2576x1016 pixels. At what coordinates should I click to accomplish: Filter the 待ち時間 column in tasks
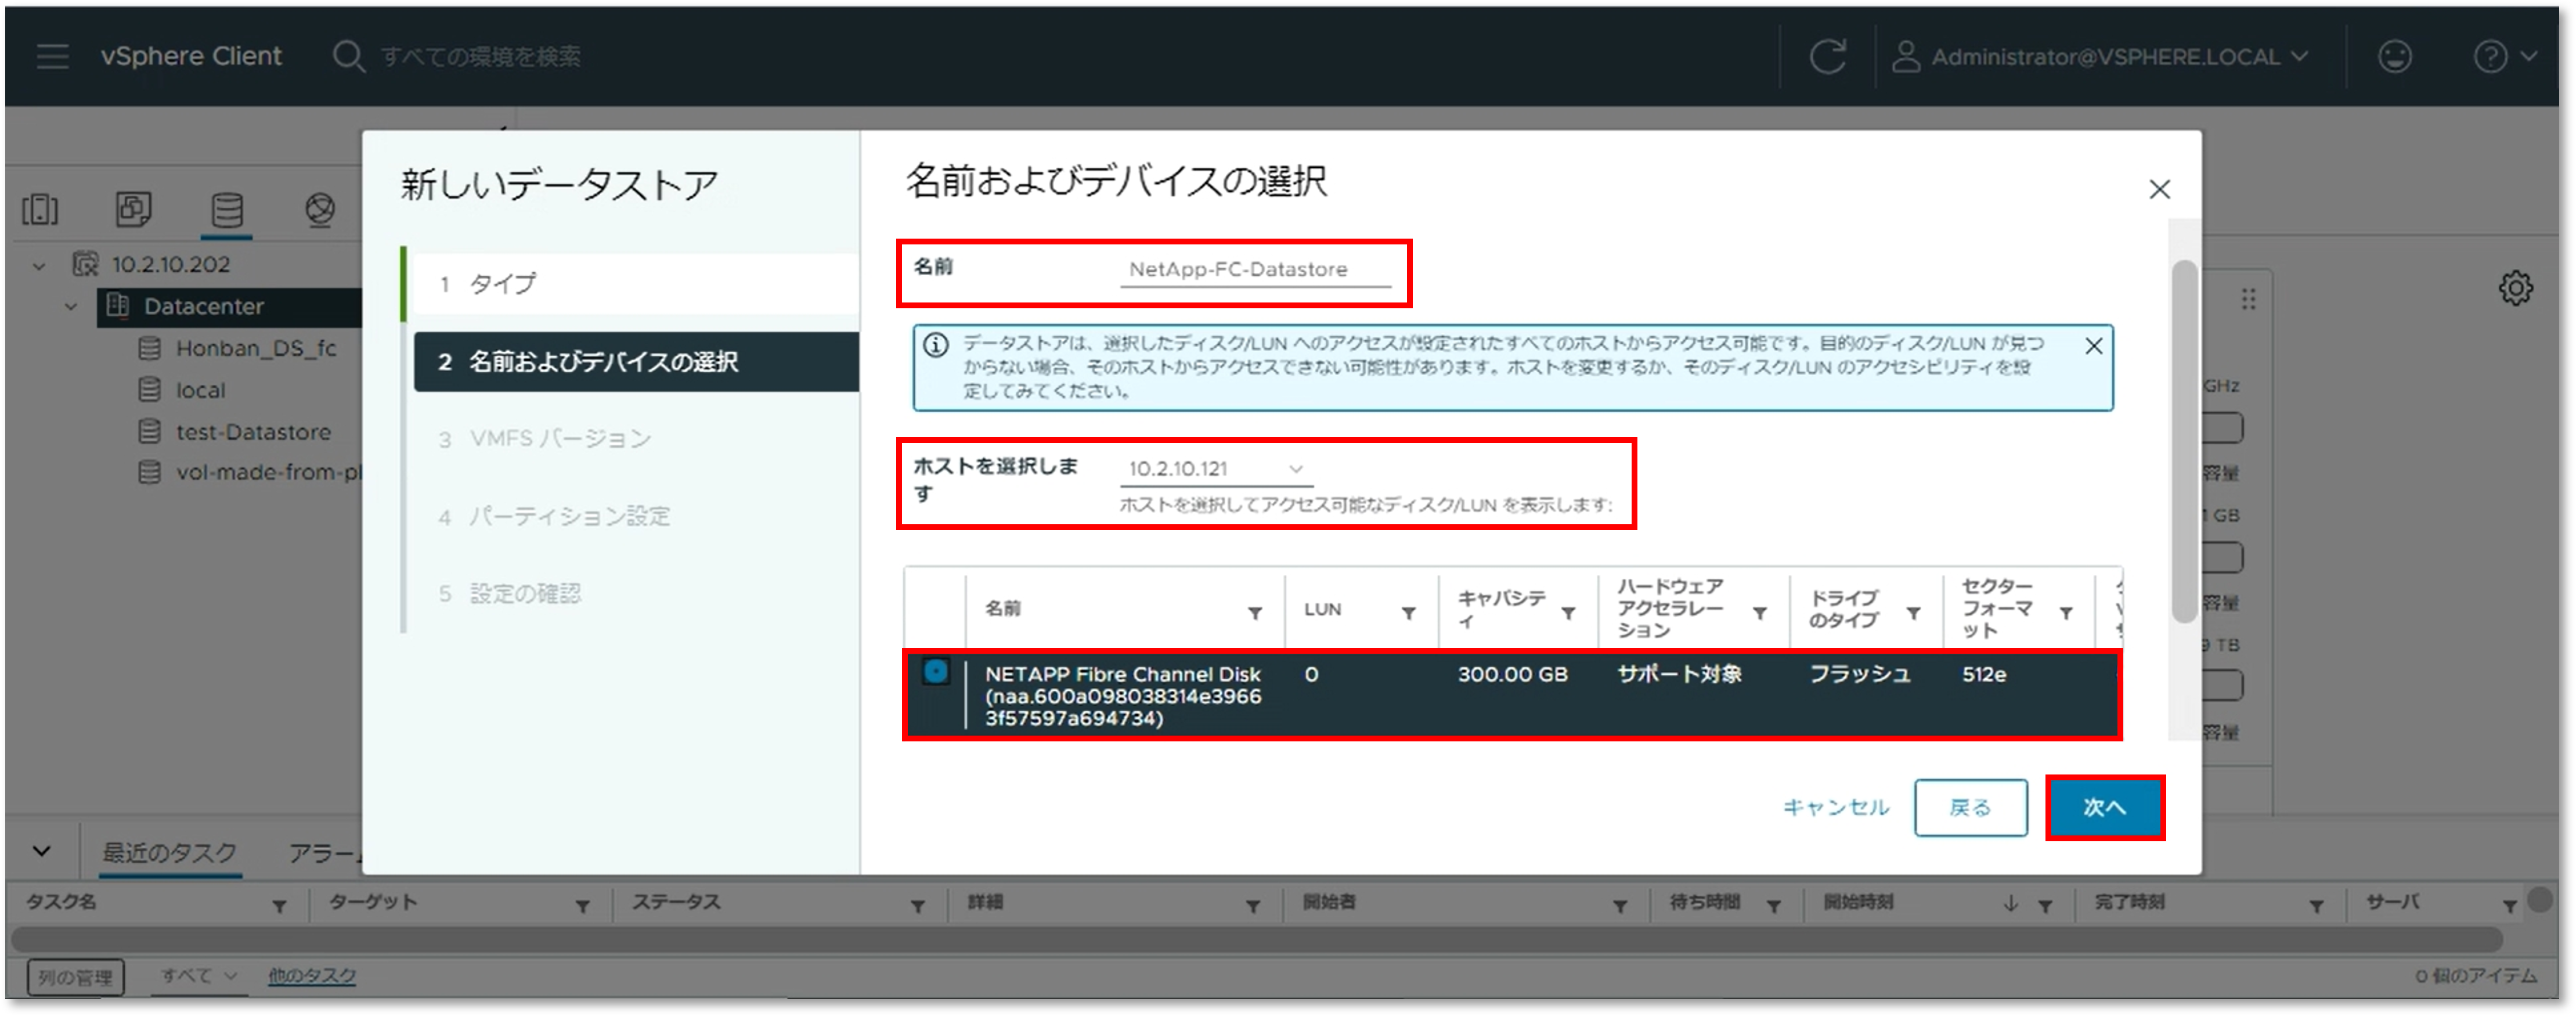pyautogui.click(x=1773, y=906)
